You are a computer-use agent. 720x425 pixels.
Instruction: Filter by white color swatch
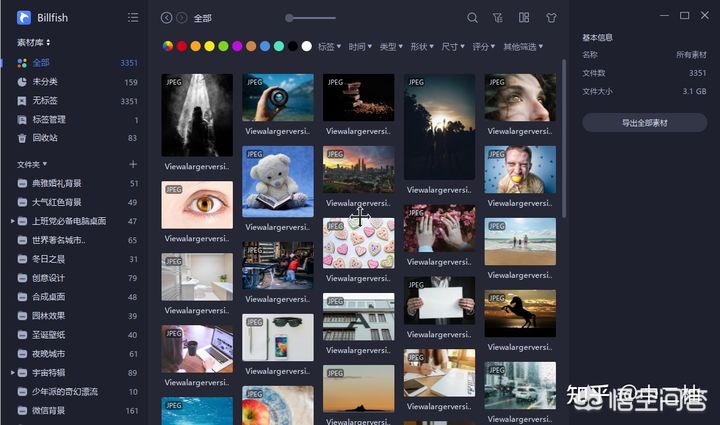pyautogui.click(x=307, y=46)
